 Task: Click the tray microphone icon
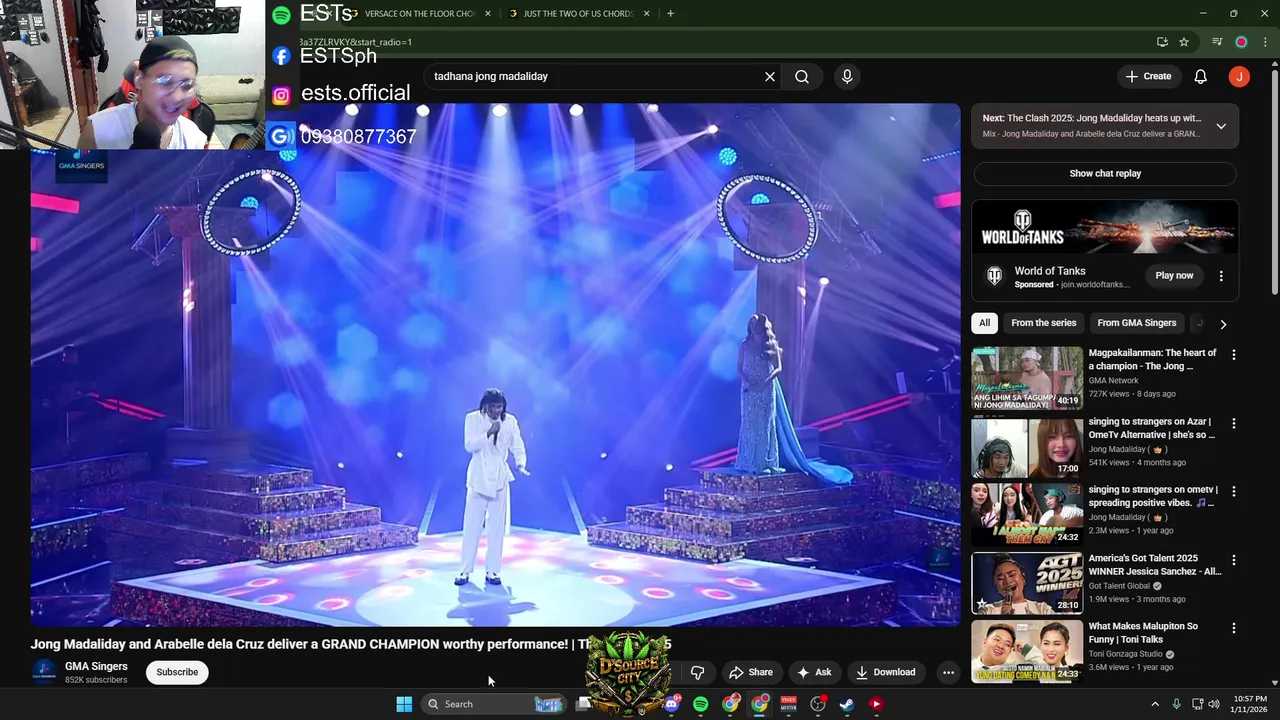pos(1176,704)
